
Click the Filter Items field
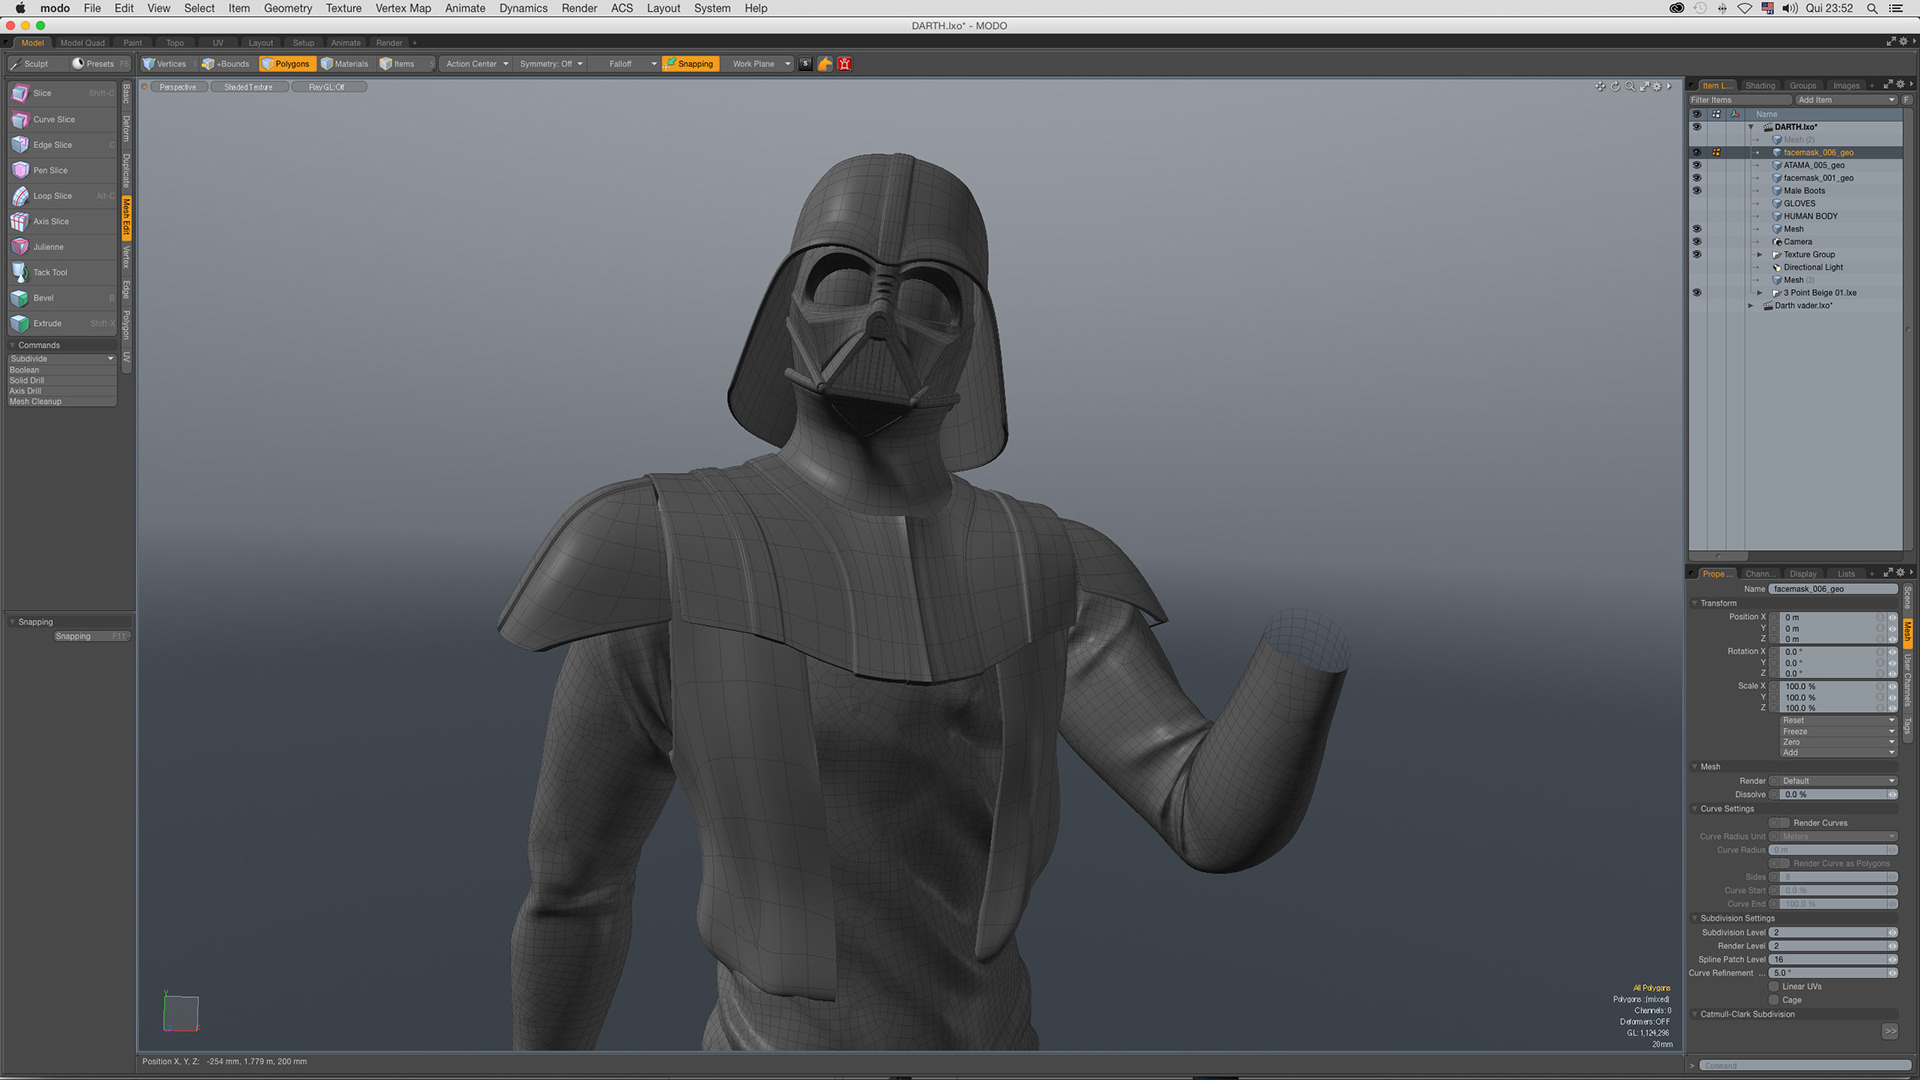1740,100
